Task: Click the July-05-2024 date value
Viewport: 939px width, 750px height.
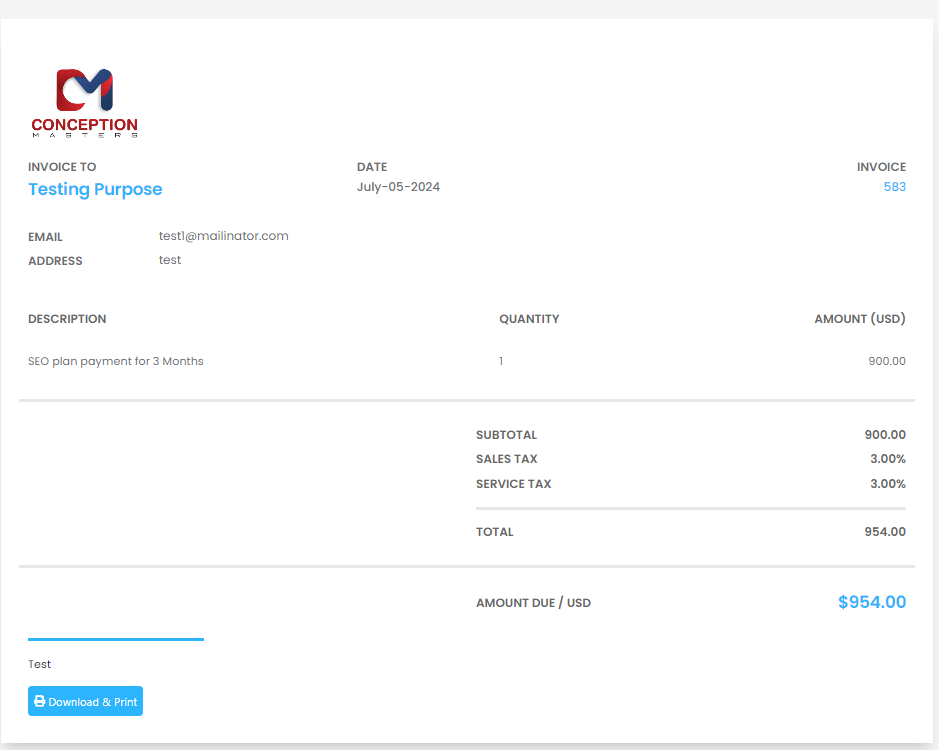Action: 398,187
